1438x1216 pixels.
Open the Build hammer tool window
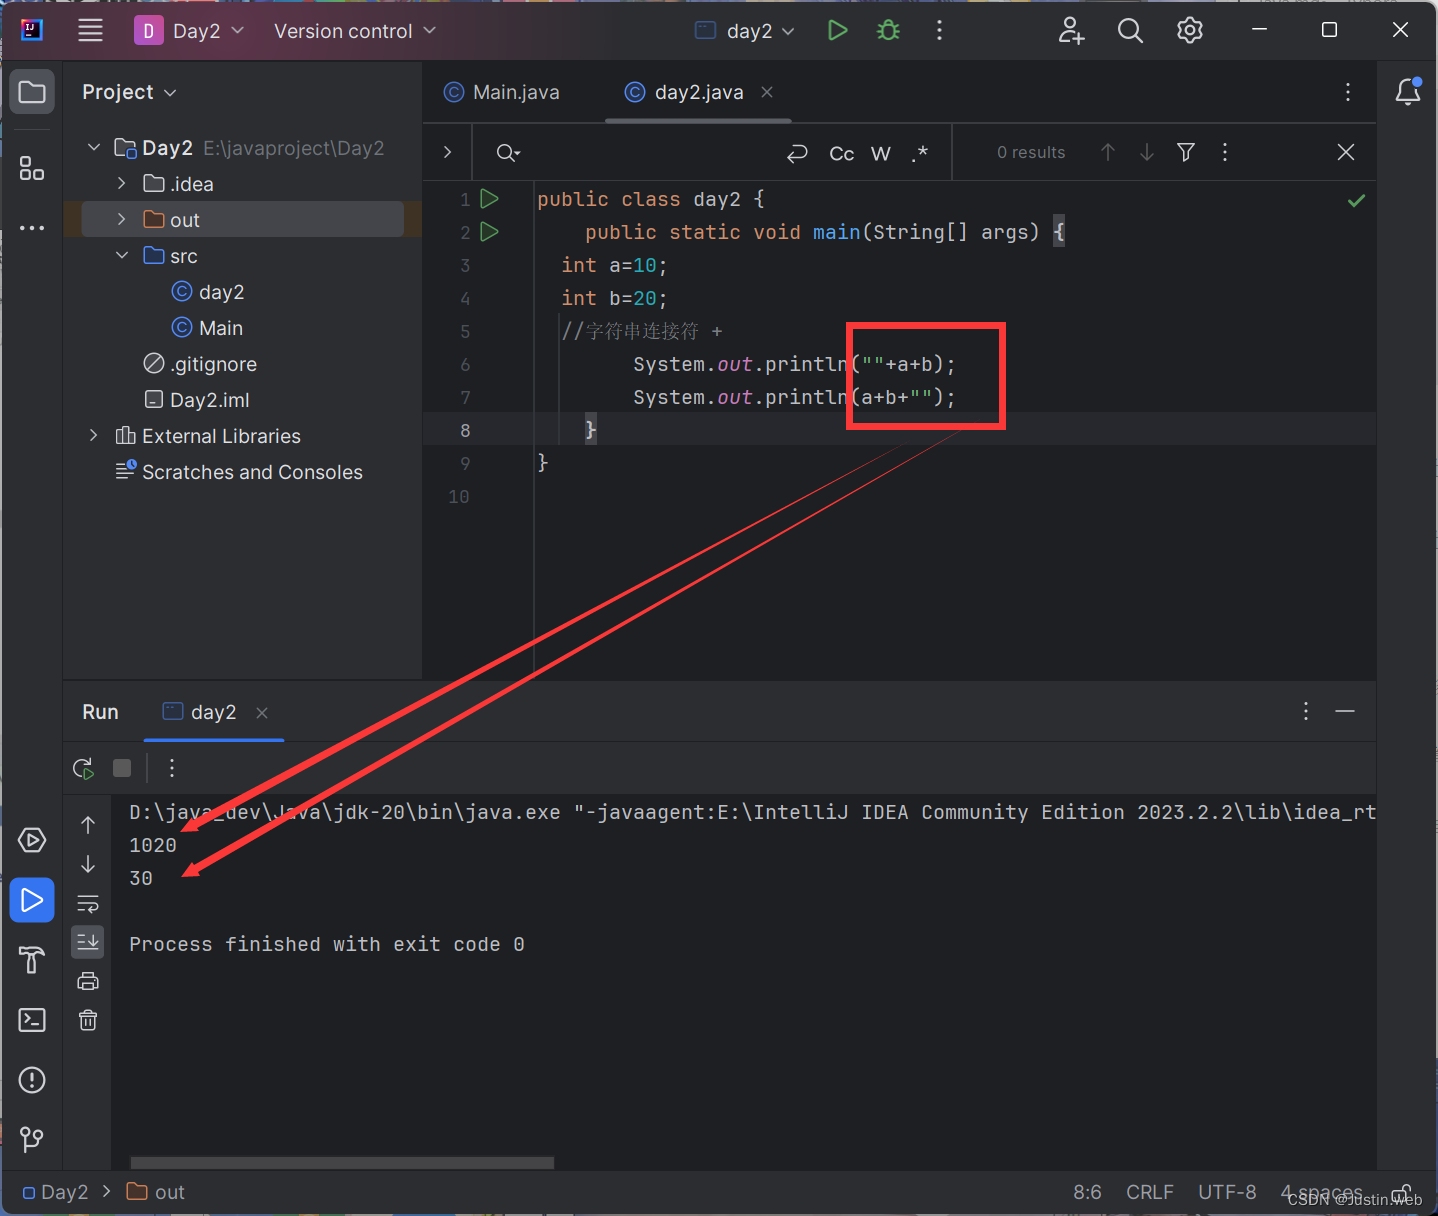coord(32,960)
